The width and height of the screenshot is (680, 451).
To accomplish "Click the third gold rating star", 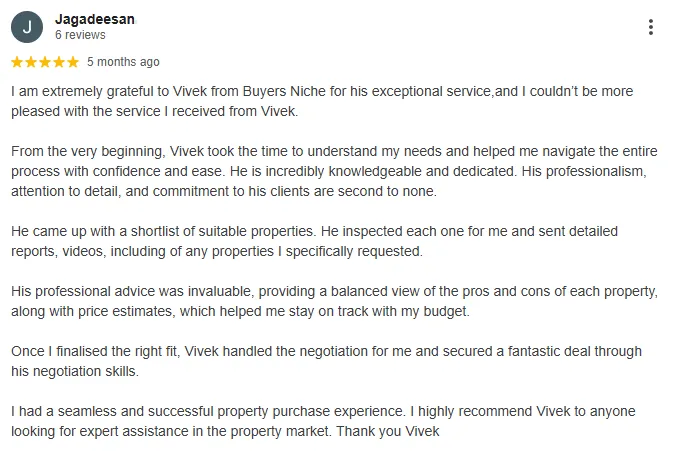I will [45, 62].
